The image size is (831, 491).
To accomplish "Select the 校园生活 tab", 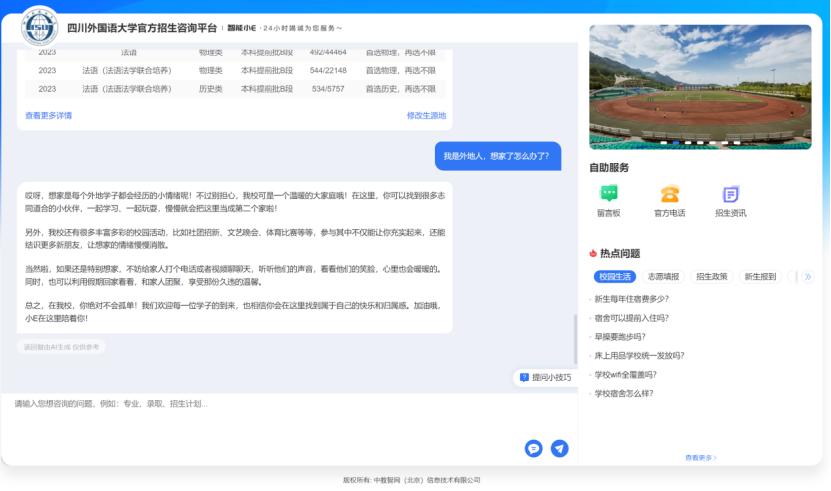I will coord(613,276).
